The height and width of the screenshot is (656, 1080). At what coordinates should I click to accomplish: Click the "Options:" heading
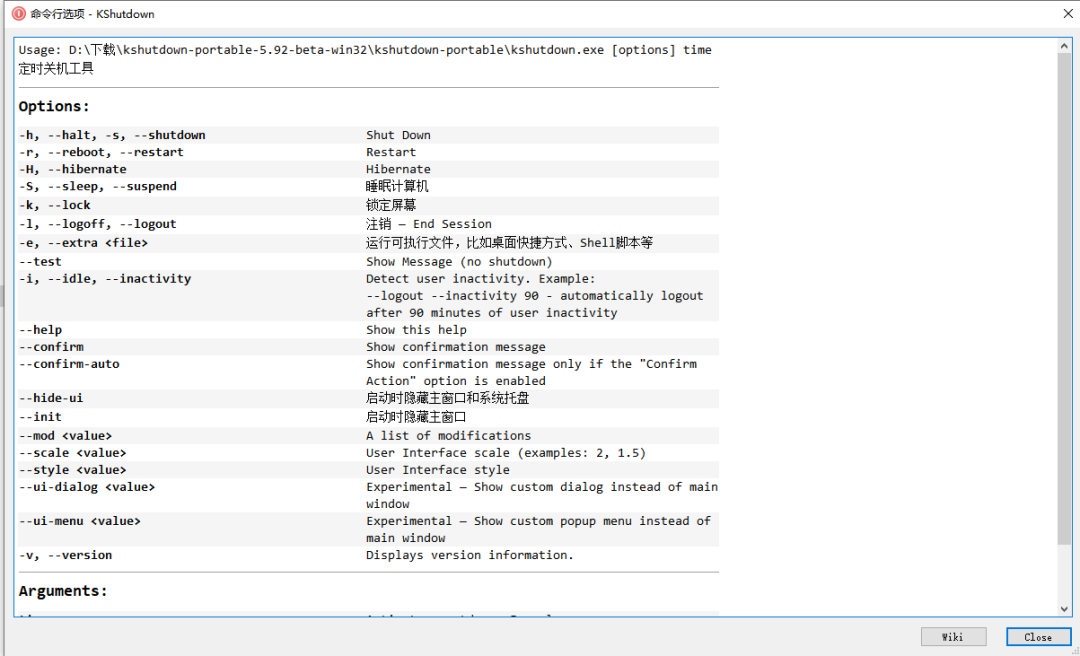coord(54,107)
